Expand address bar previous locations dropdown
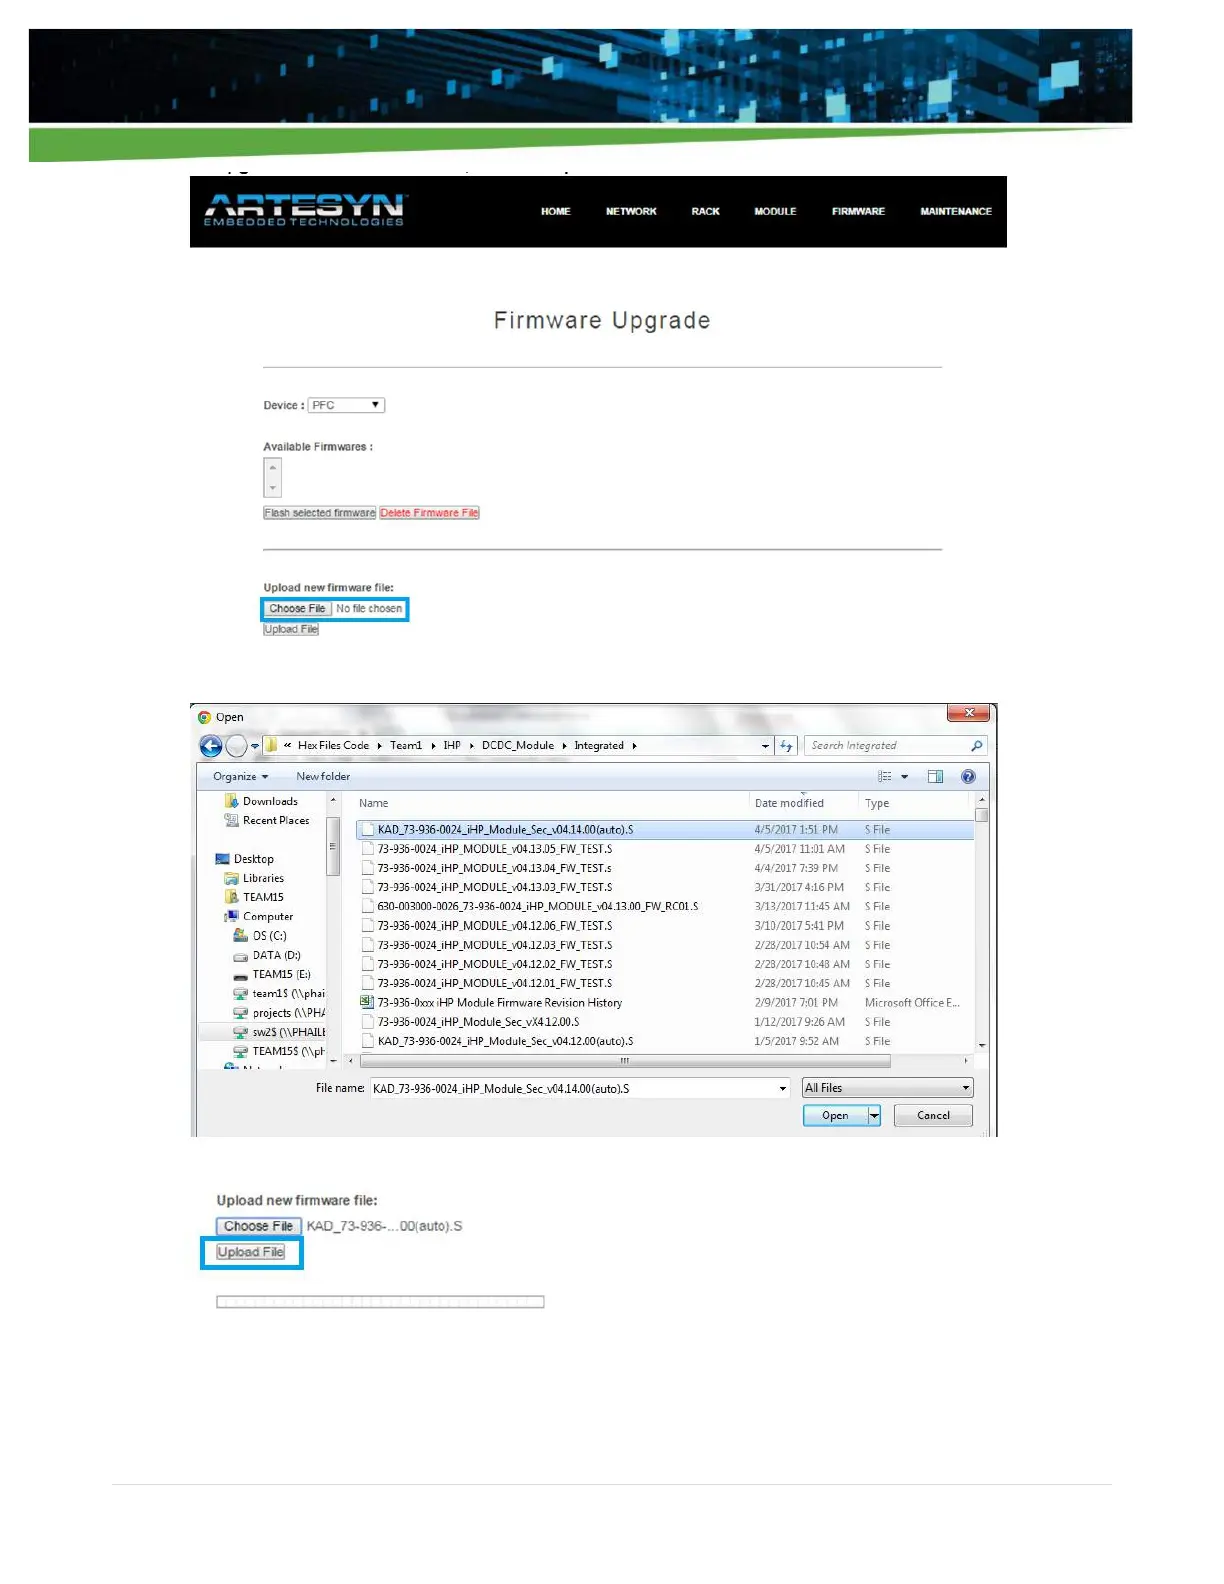1224x1584 pixels. [x=765, y=746]
